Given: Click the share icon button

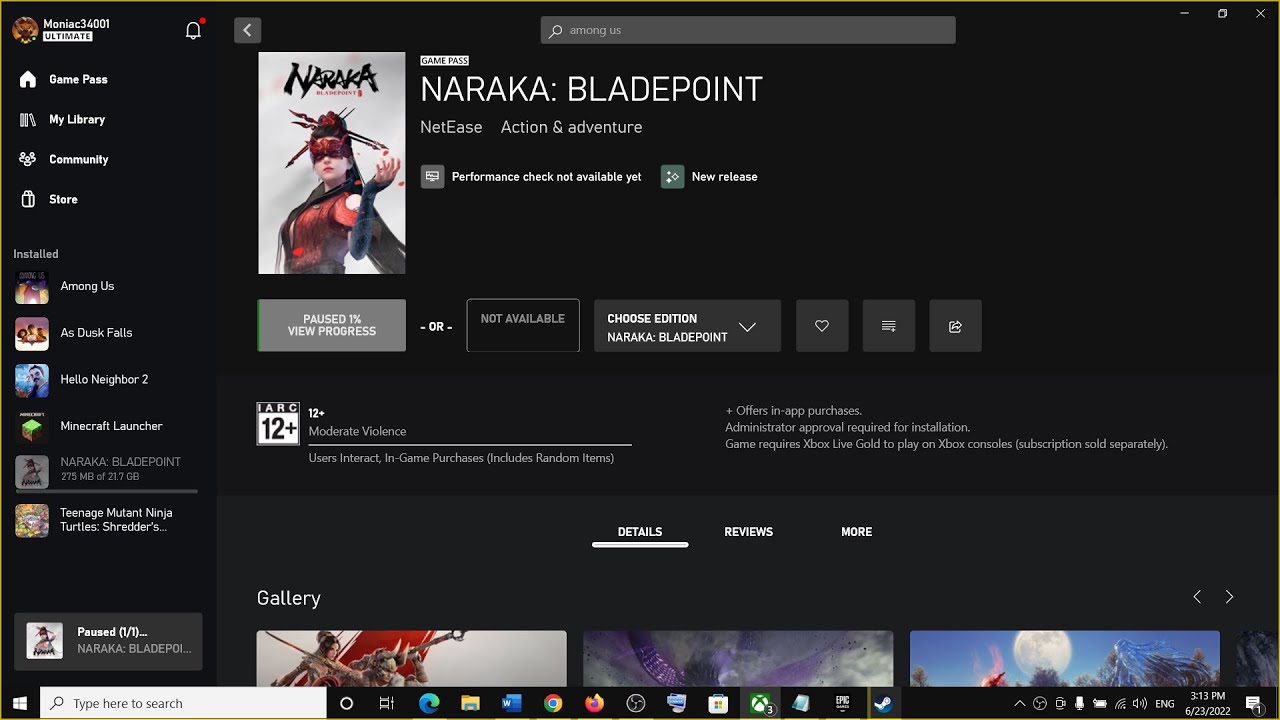Looking at the screenshot, I should pos(955,325).
